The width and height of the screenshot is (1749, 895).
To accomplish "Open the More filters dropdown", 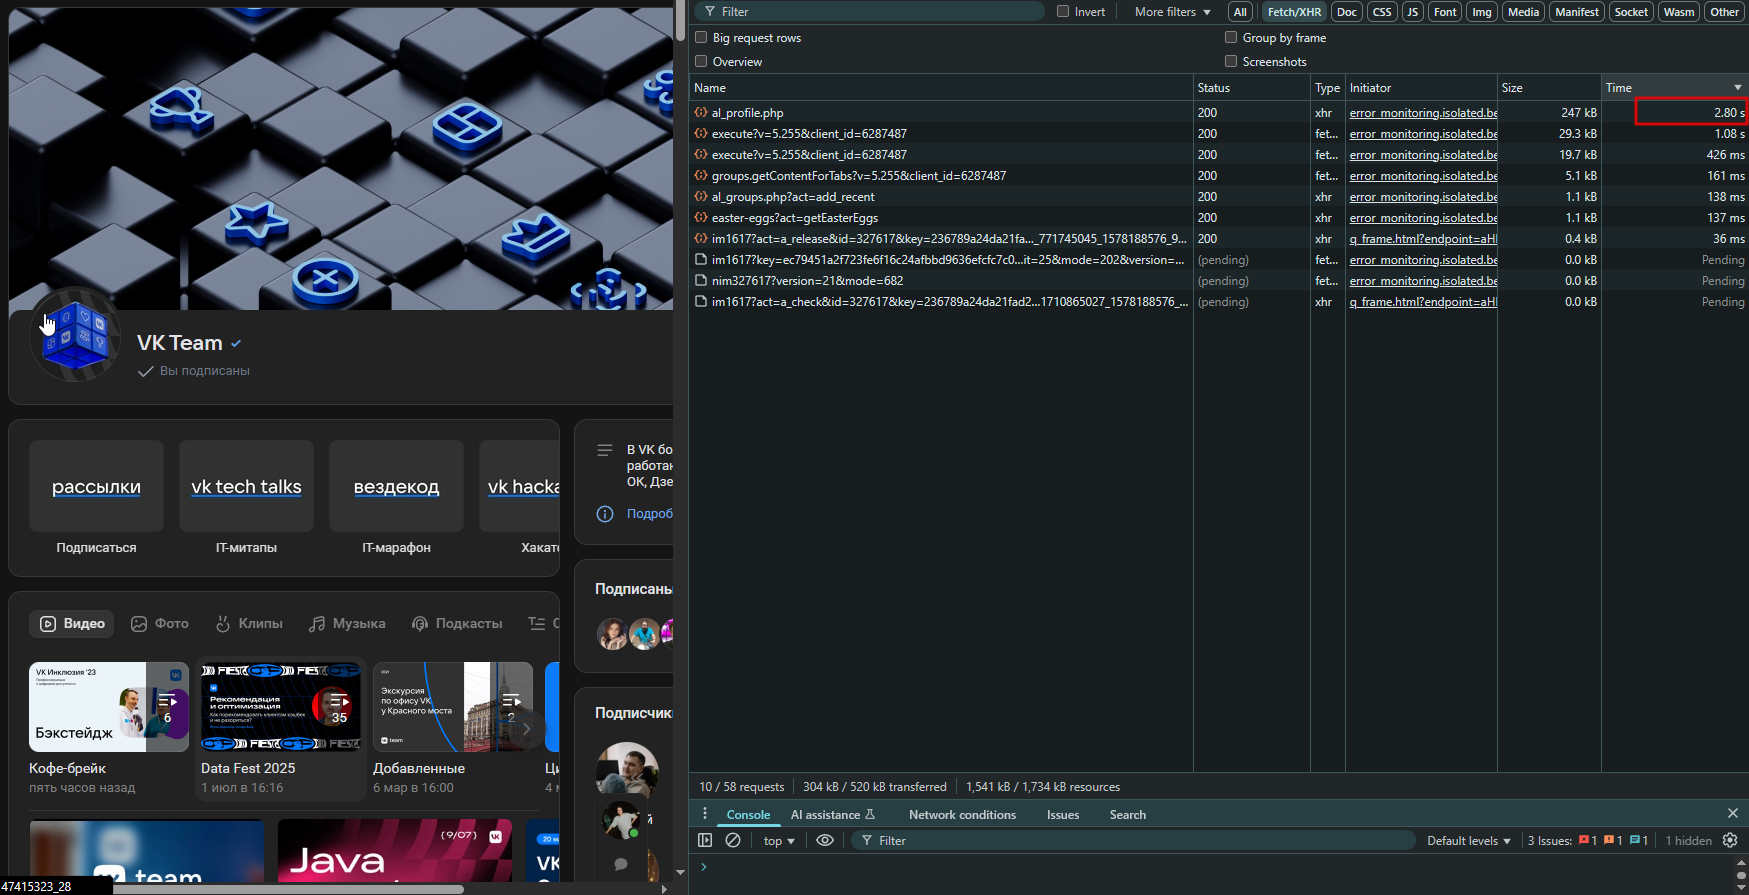I will [x=1172, y=12].
